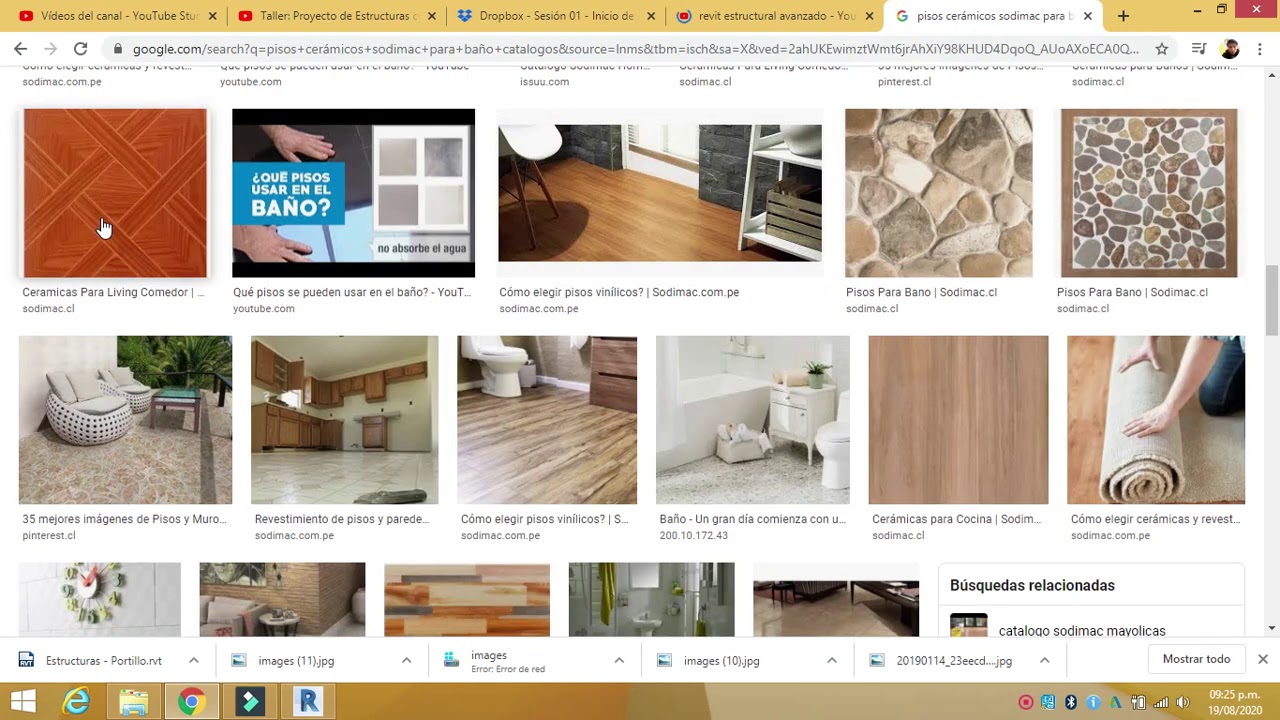Open images (11).jpg download item
The height and width of the screenshot is (720, 1280).
296,660
